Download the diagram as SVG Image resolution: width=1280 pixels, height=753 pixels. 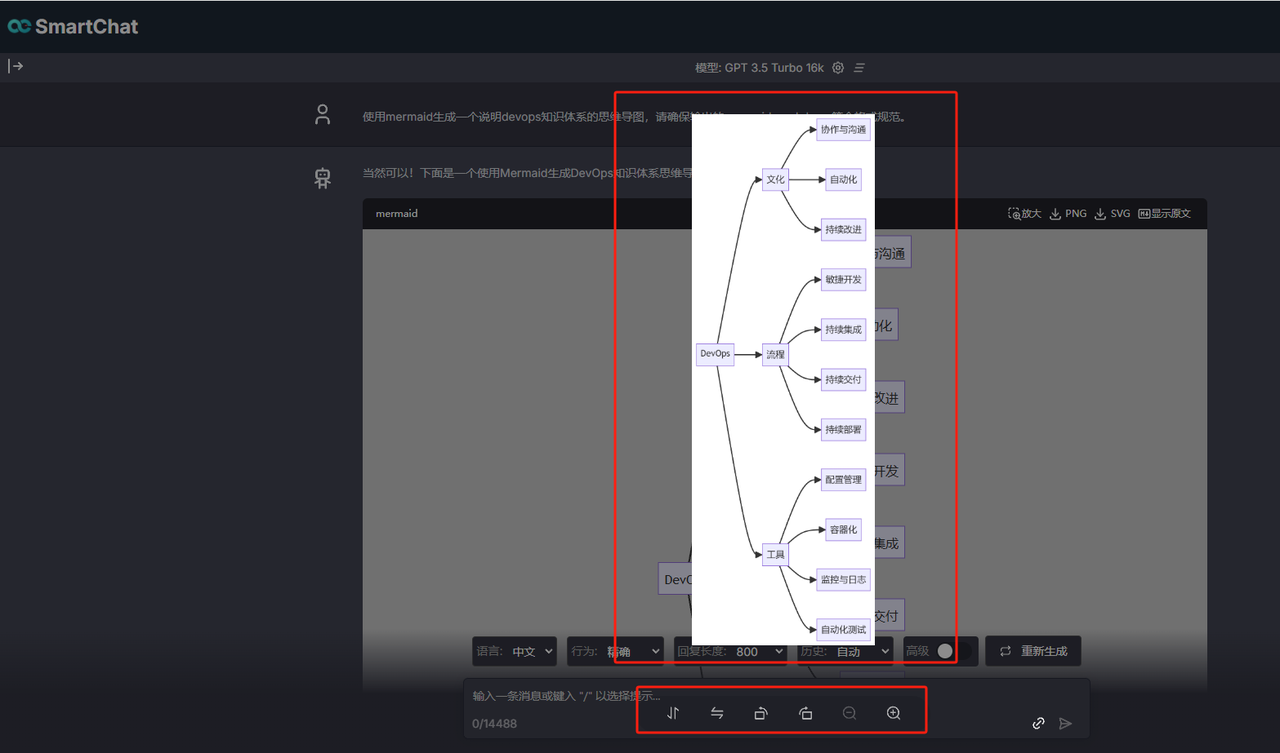tap(1113, 214)
